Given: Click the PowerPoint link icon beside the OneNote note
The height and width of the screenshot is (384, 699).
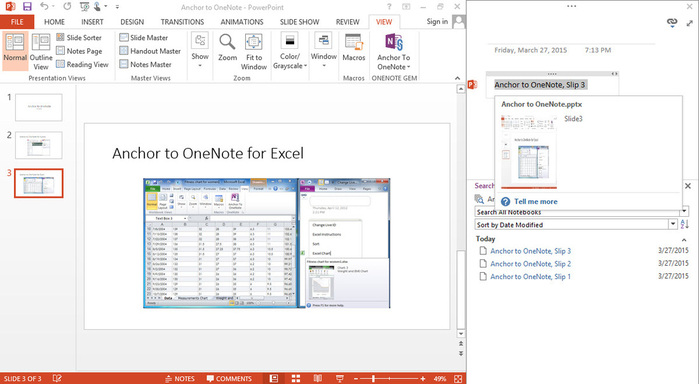Looking at the screenshot, I should 472,84.
